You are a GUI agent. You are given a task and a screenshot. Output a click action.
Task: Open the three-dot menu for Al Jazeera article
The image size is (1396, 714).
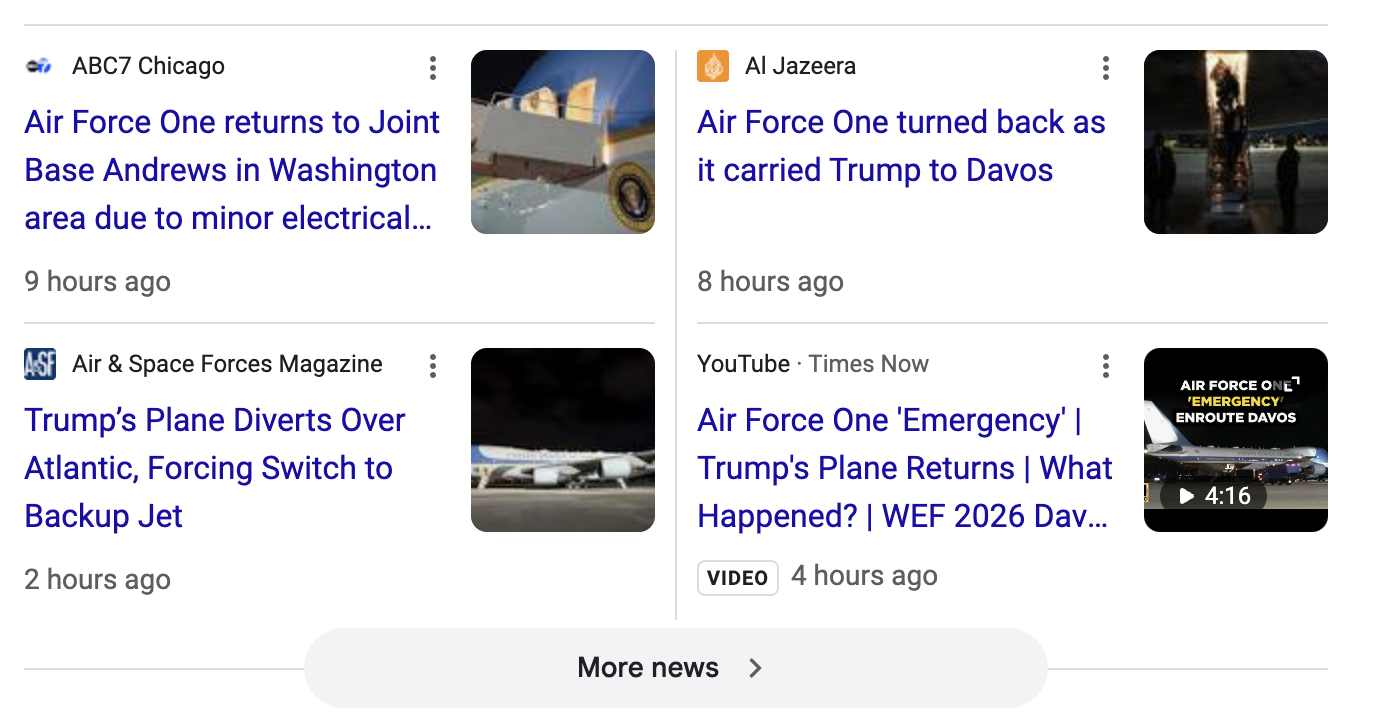[1105, 68]
